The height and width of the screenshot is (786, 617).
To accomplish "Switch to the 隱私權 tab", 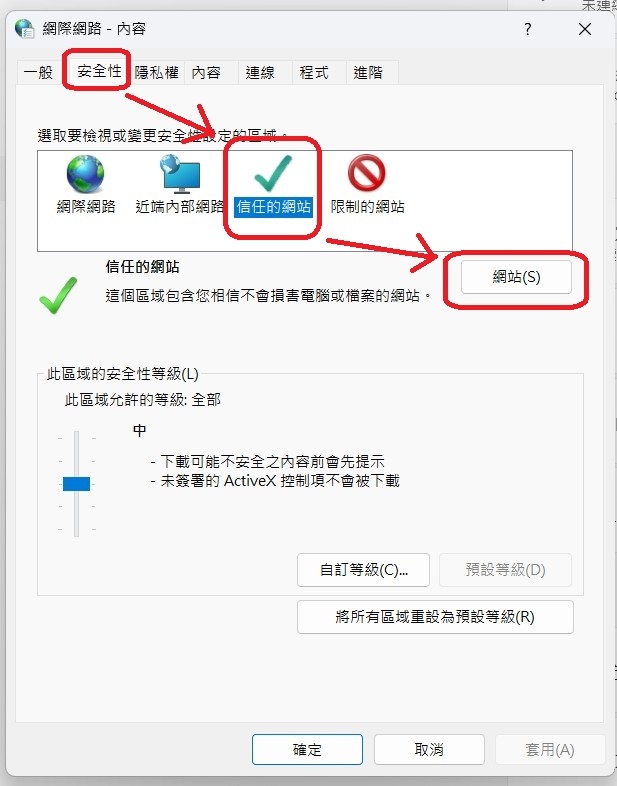I will point(156,73).
